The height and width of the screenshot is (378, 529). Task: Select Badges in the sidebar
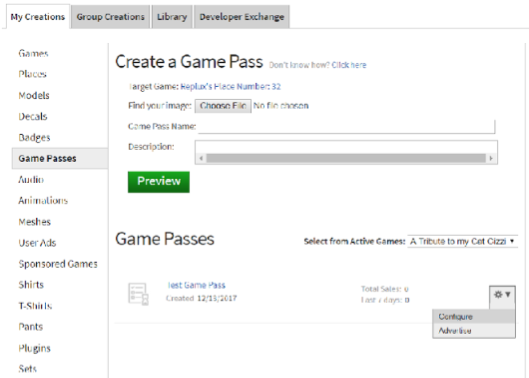34,137
